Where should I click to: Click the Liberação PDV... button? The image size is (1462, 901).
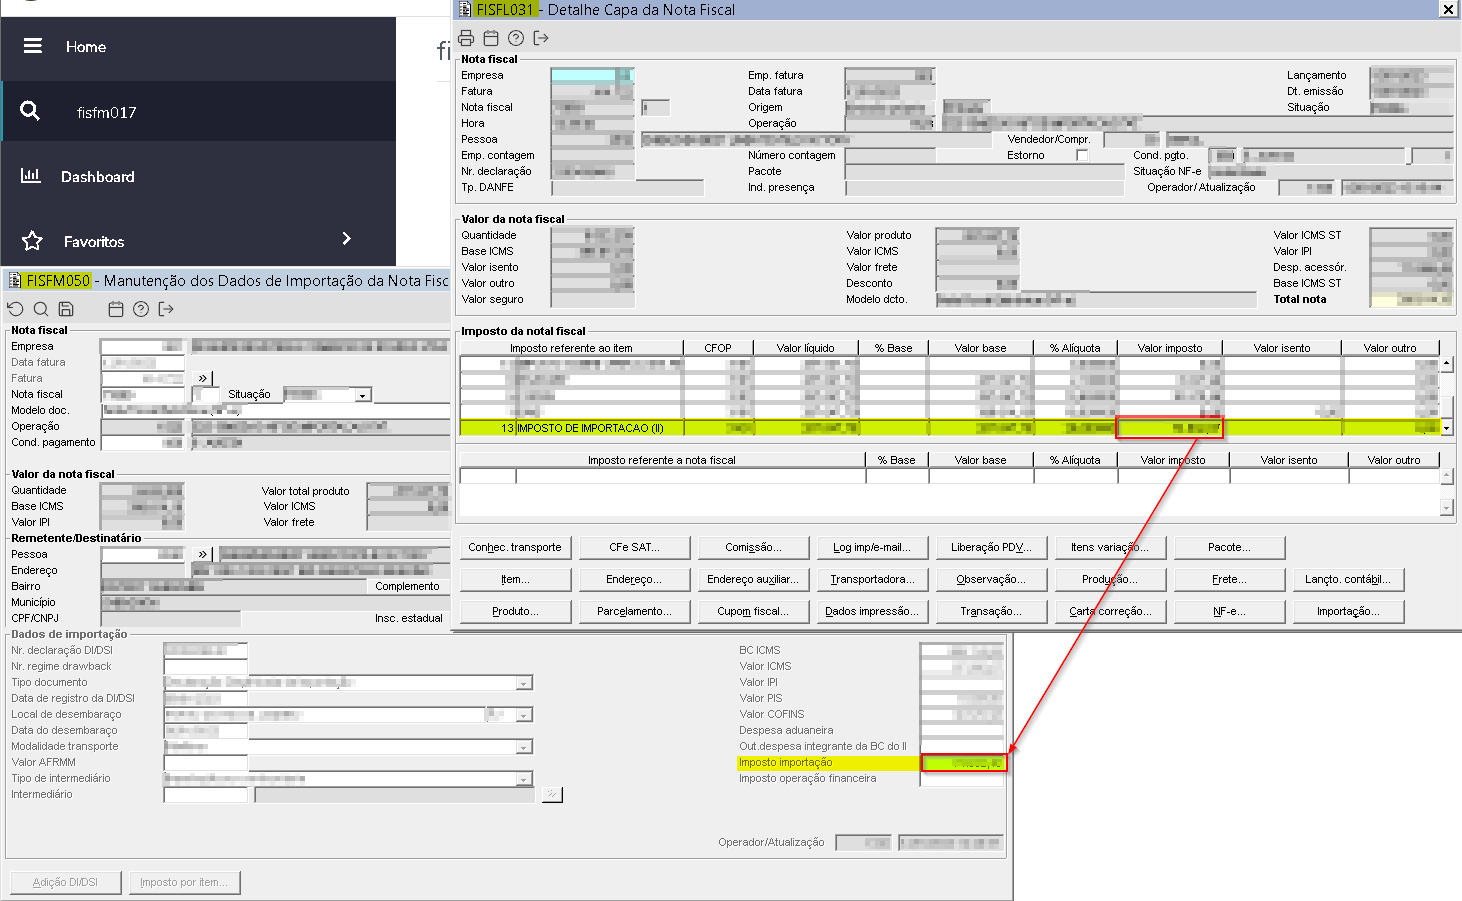pyautogui.click(x=991, y=547)
